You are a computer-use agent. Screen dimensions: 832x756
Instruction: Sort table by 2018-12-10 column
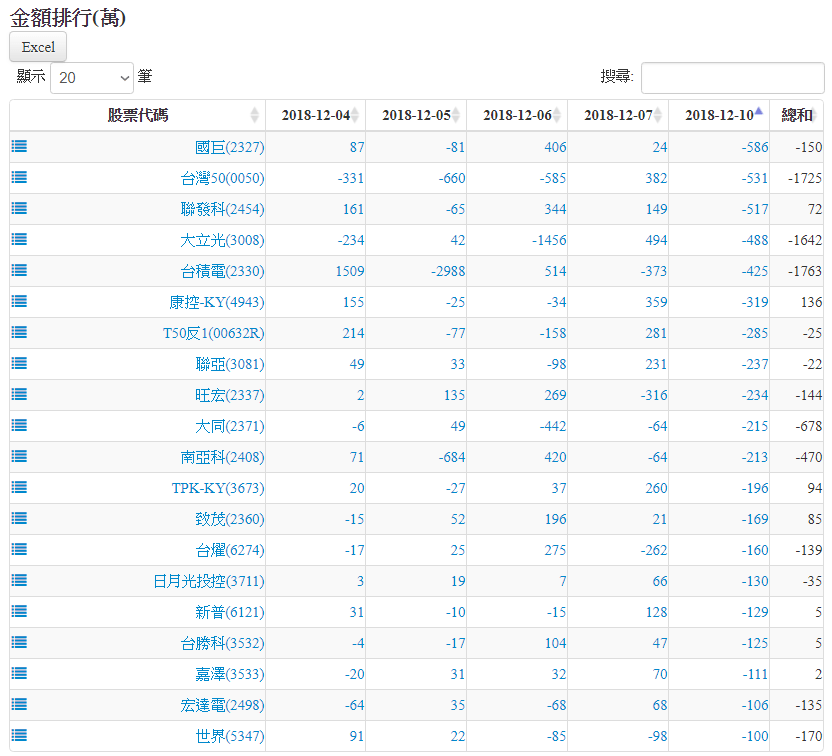(x=718, y=115)
